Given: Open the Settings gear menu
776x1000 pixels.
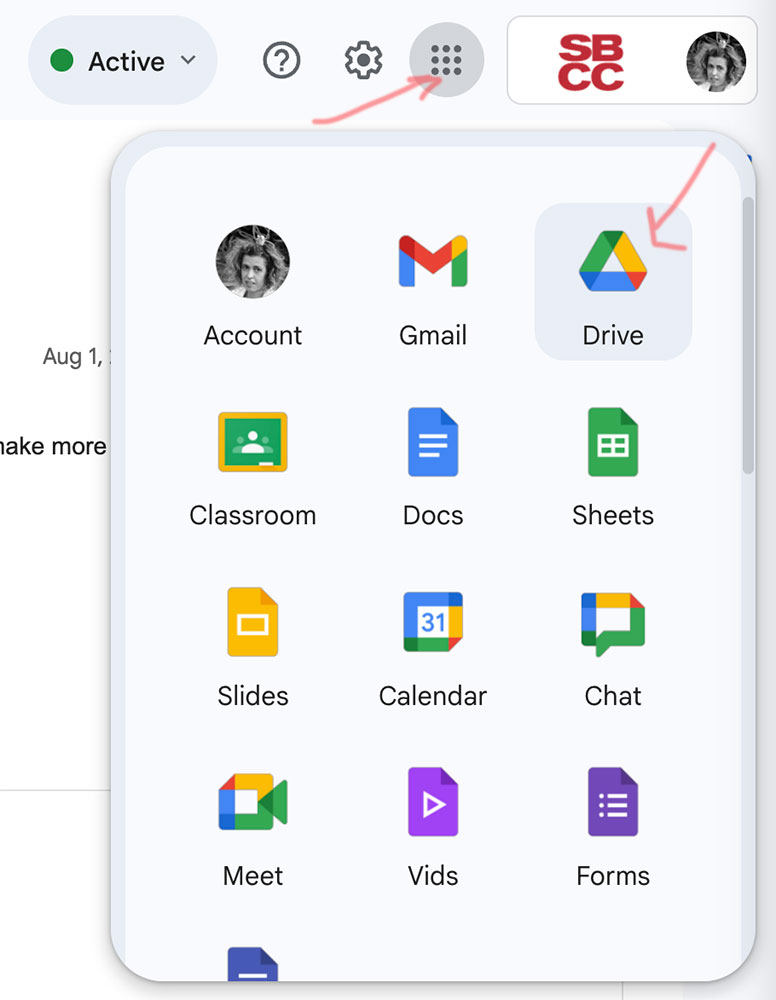Looking at the screenshot, I should point(363,61).
